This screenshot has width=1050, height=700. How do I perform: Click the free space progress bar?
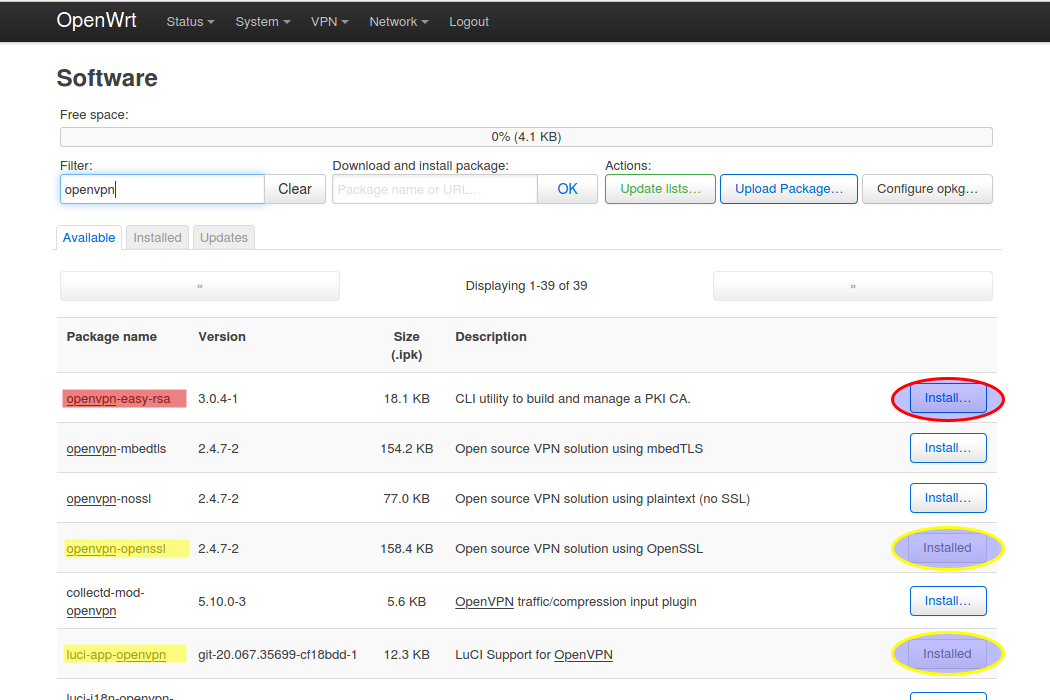526,137
